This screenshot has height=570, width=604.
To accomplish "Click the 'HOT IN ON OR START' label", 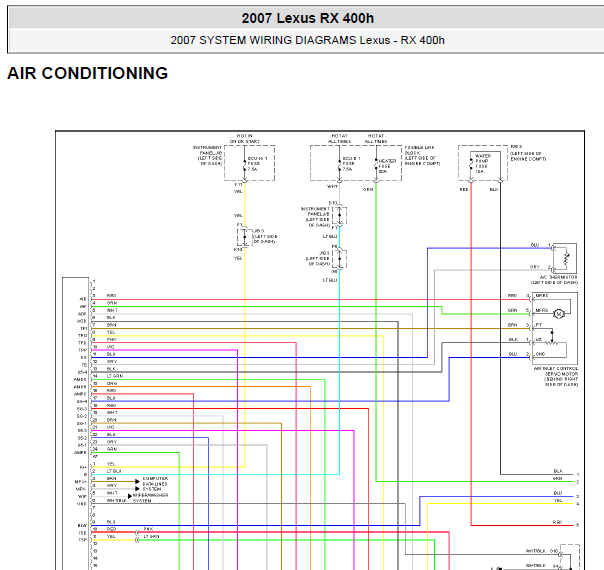I will 244,137.
